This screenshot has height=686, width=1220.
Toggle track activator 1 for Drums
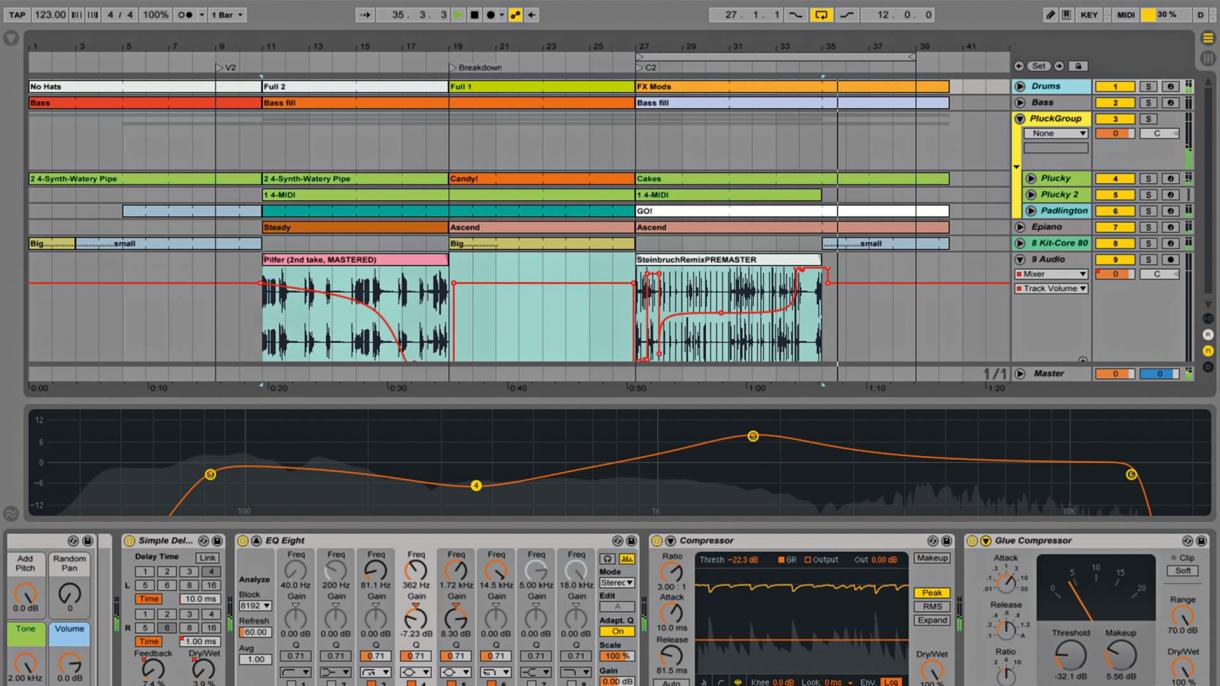1114,87
